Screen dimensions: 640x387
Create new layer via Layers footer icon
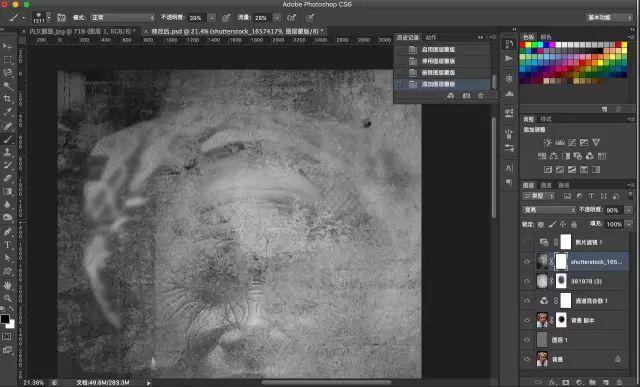(x=606, y=383)
